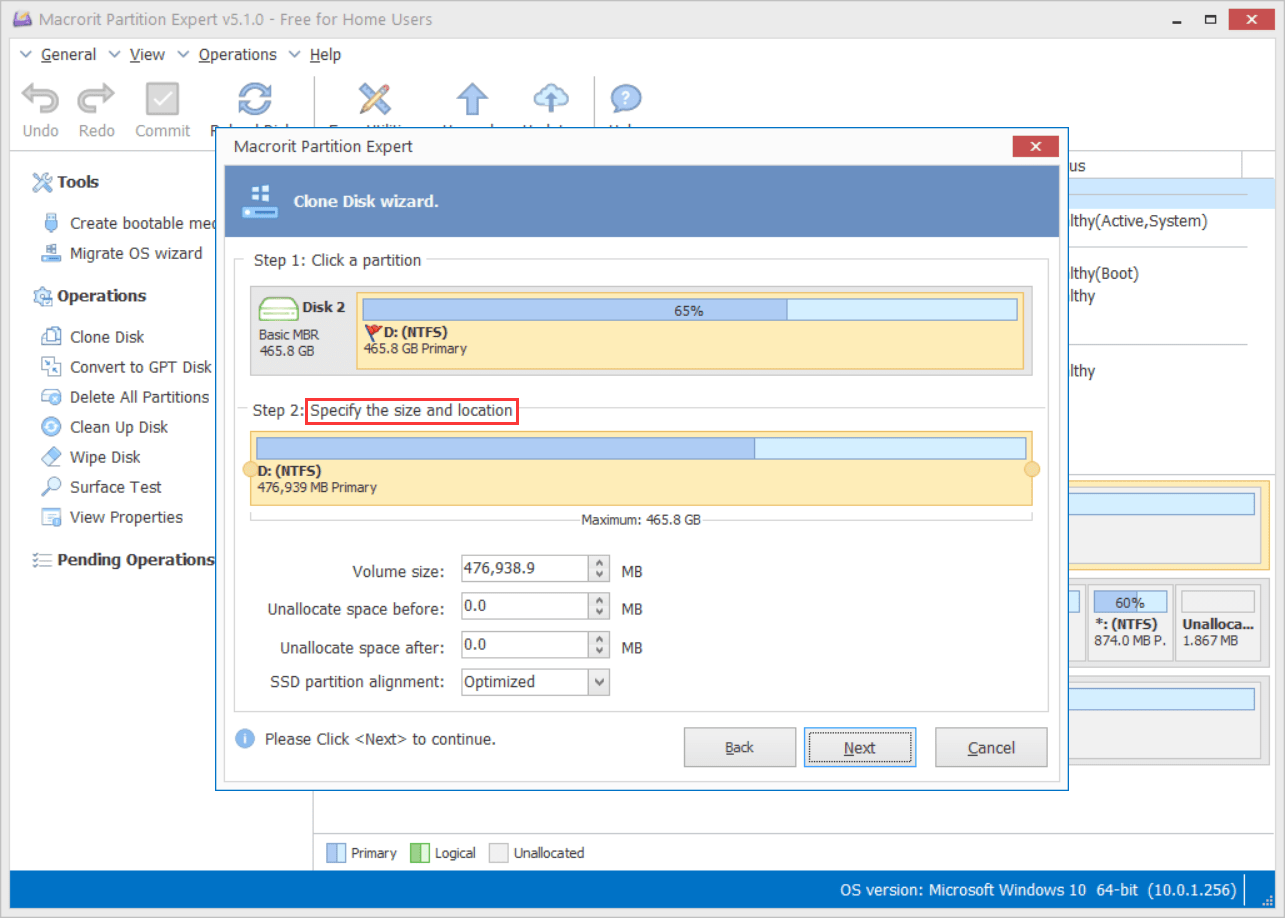
Task: Click Surface Test in sidebar
Action: (x=116, y=487)
